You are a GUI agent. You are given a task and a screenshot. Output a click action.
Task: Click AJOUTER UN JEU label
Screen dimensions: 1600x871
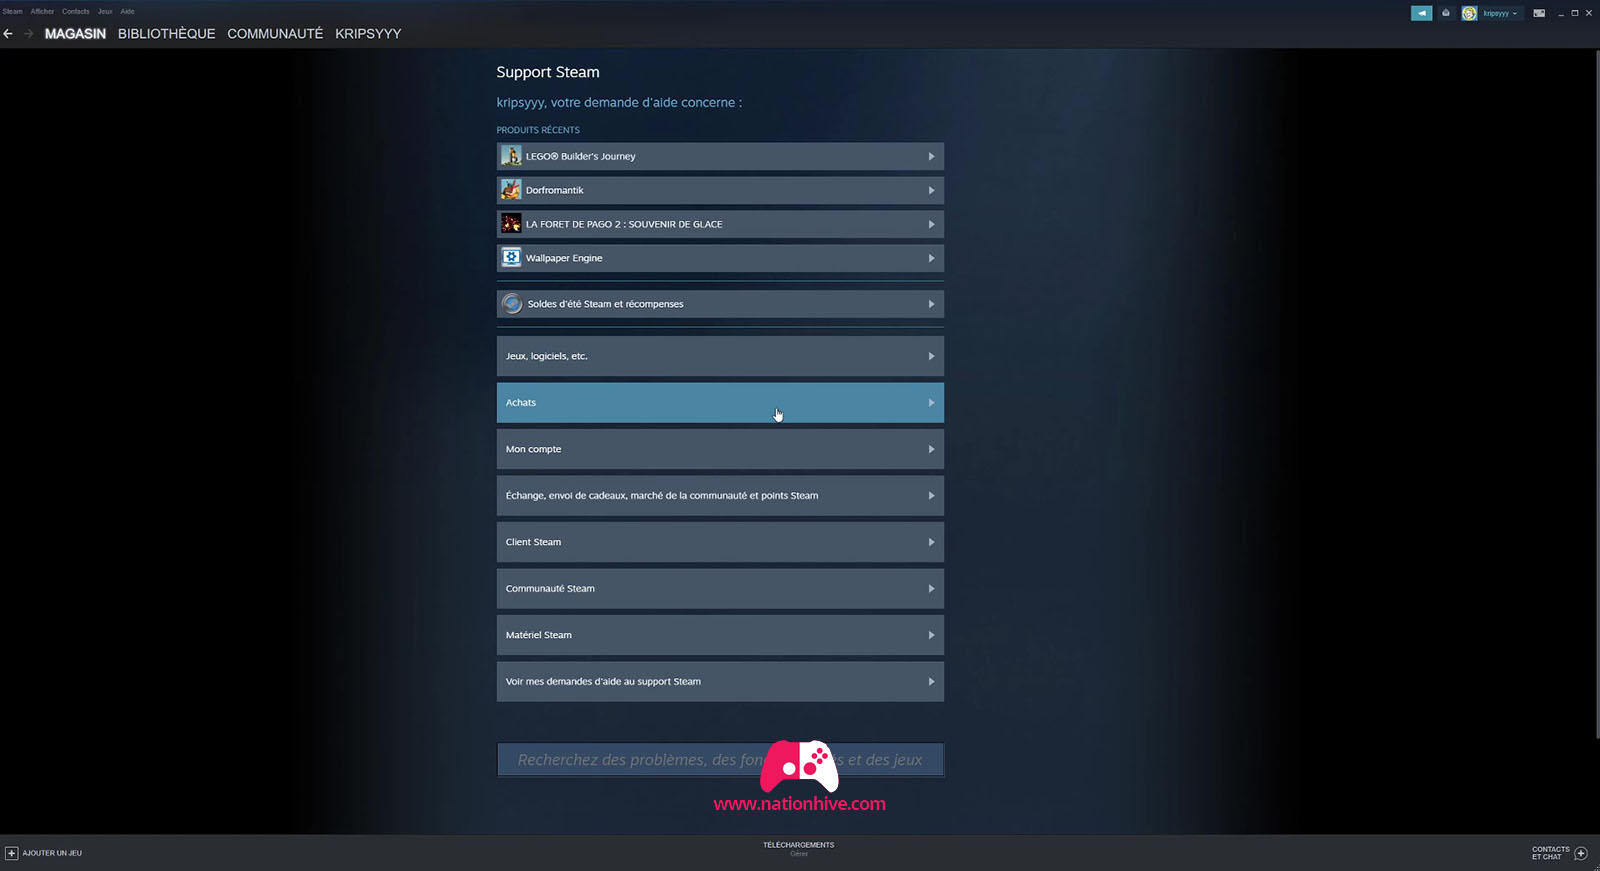[x=52, y=853]
